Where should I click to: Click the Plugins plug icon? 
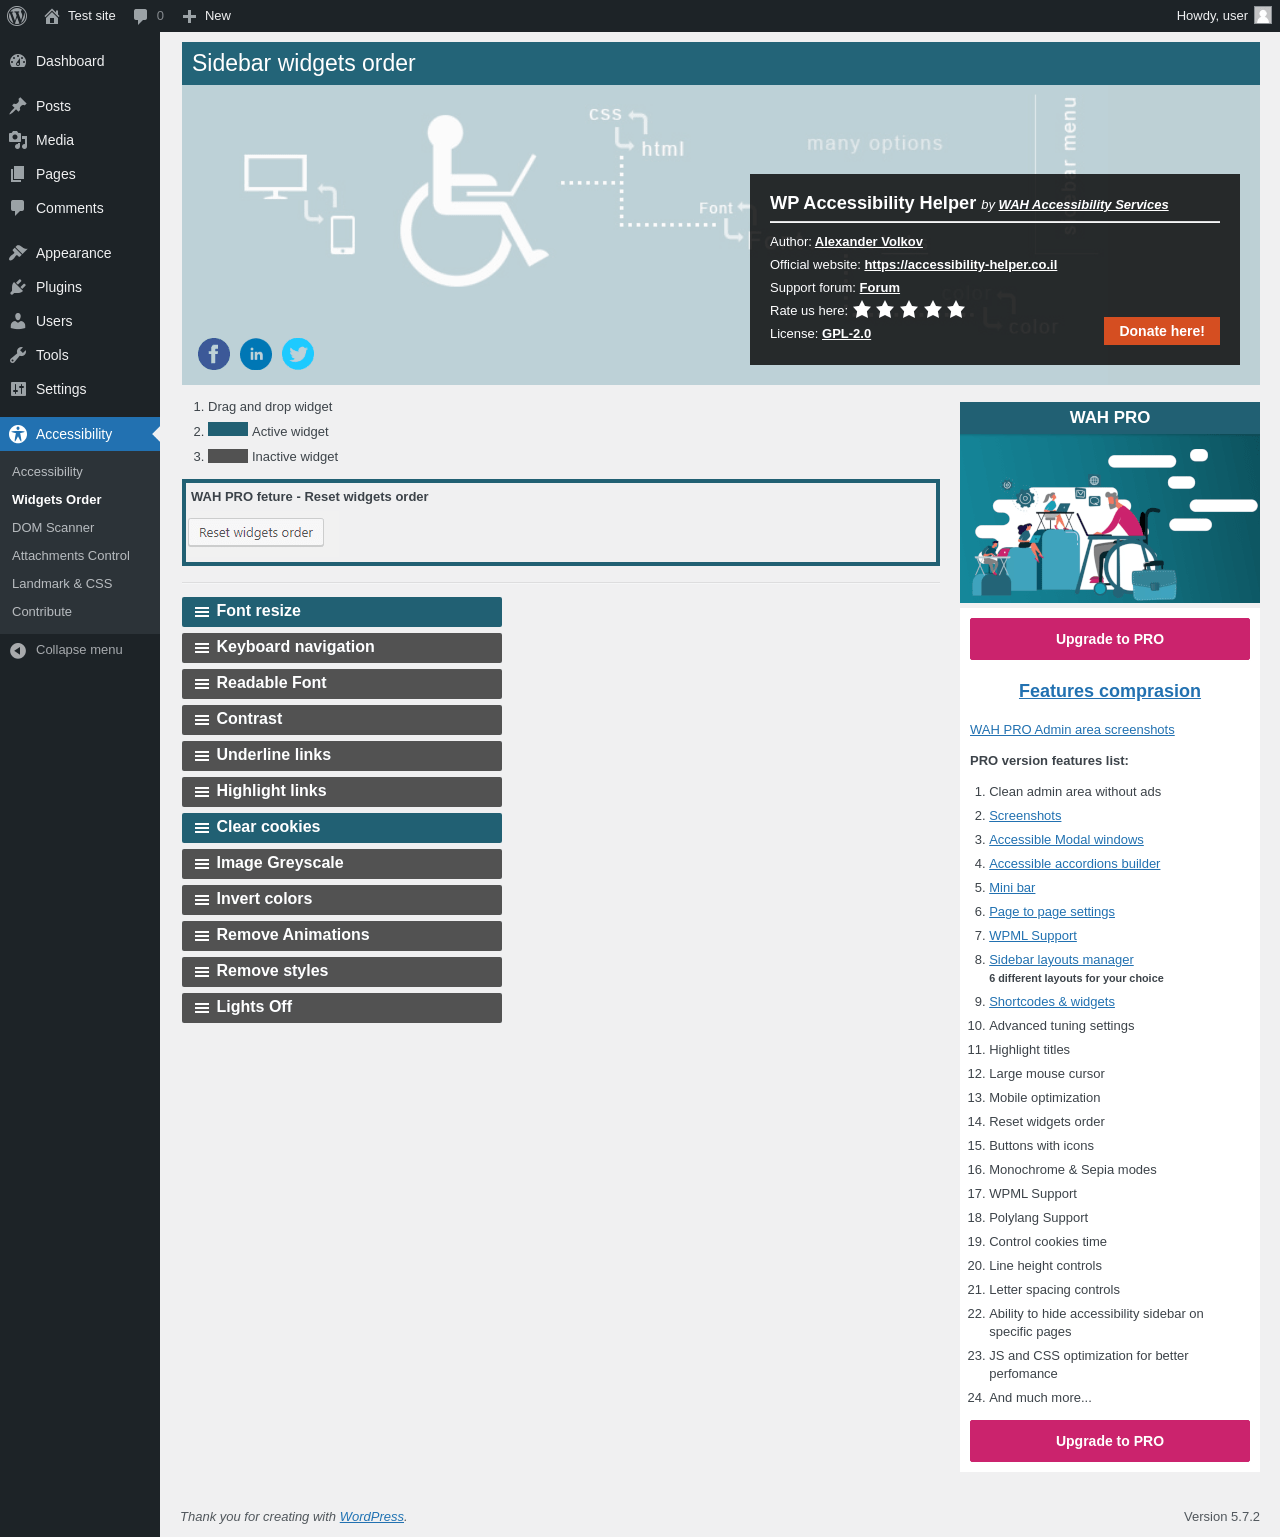(18, 287)
